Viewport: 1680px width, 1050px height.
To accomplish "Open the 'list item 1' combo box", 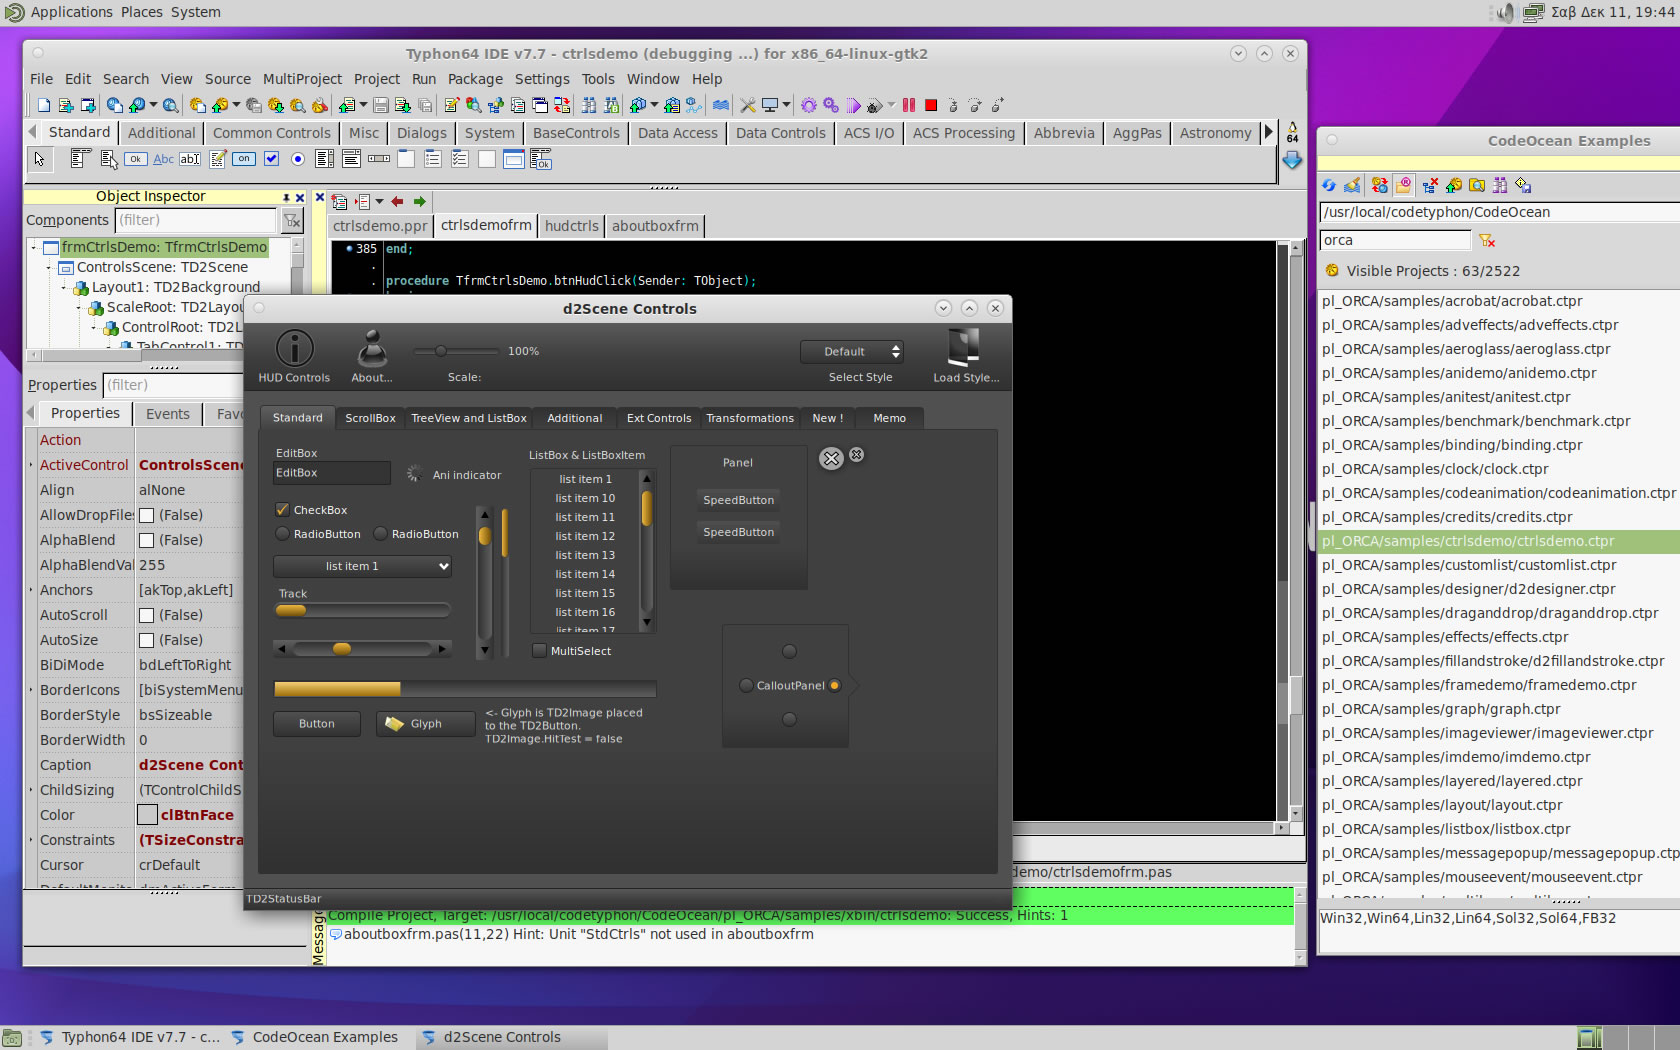I will 362,566.
